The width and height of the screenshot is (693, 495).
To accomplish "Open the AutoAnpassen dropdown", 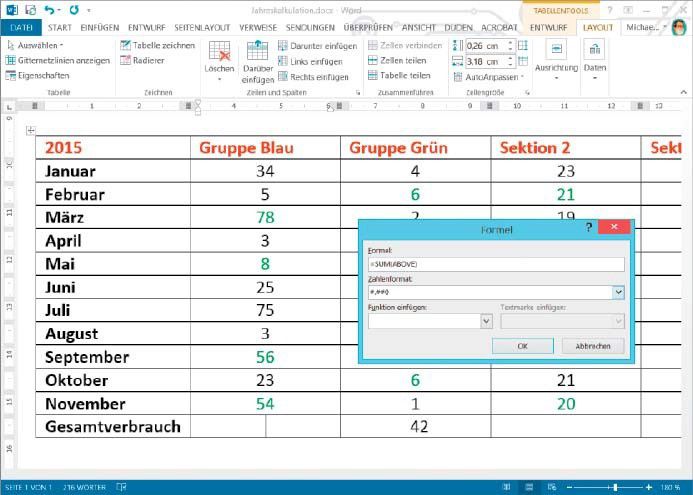I will click(489, 77).
